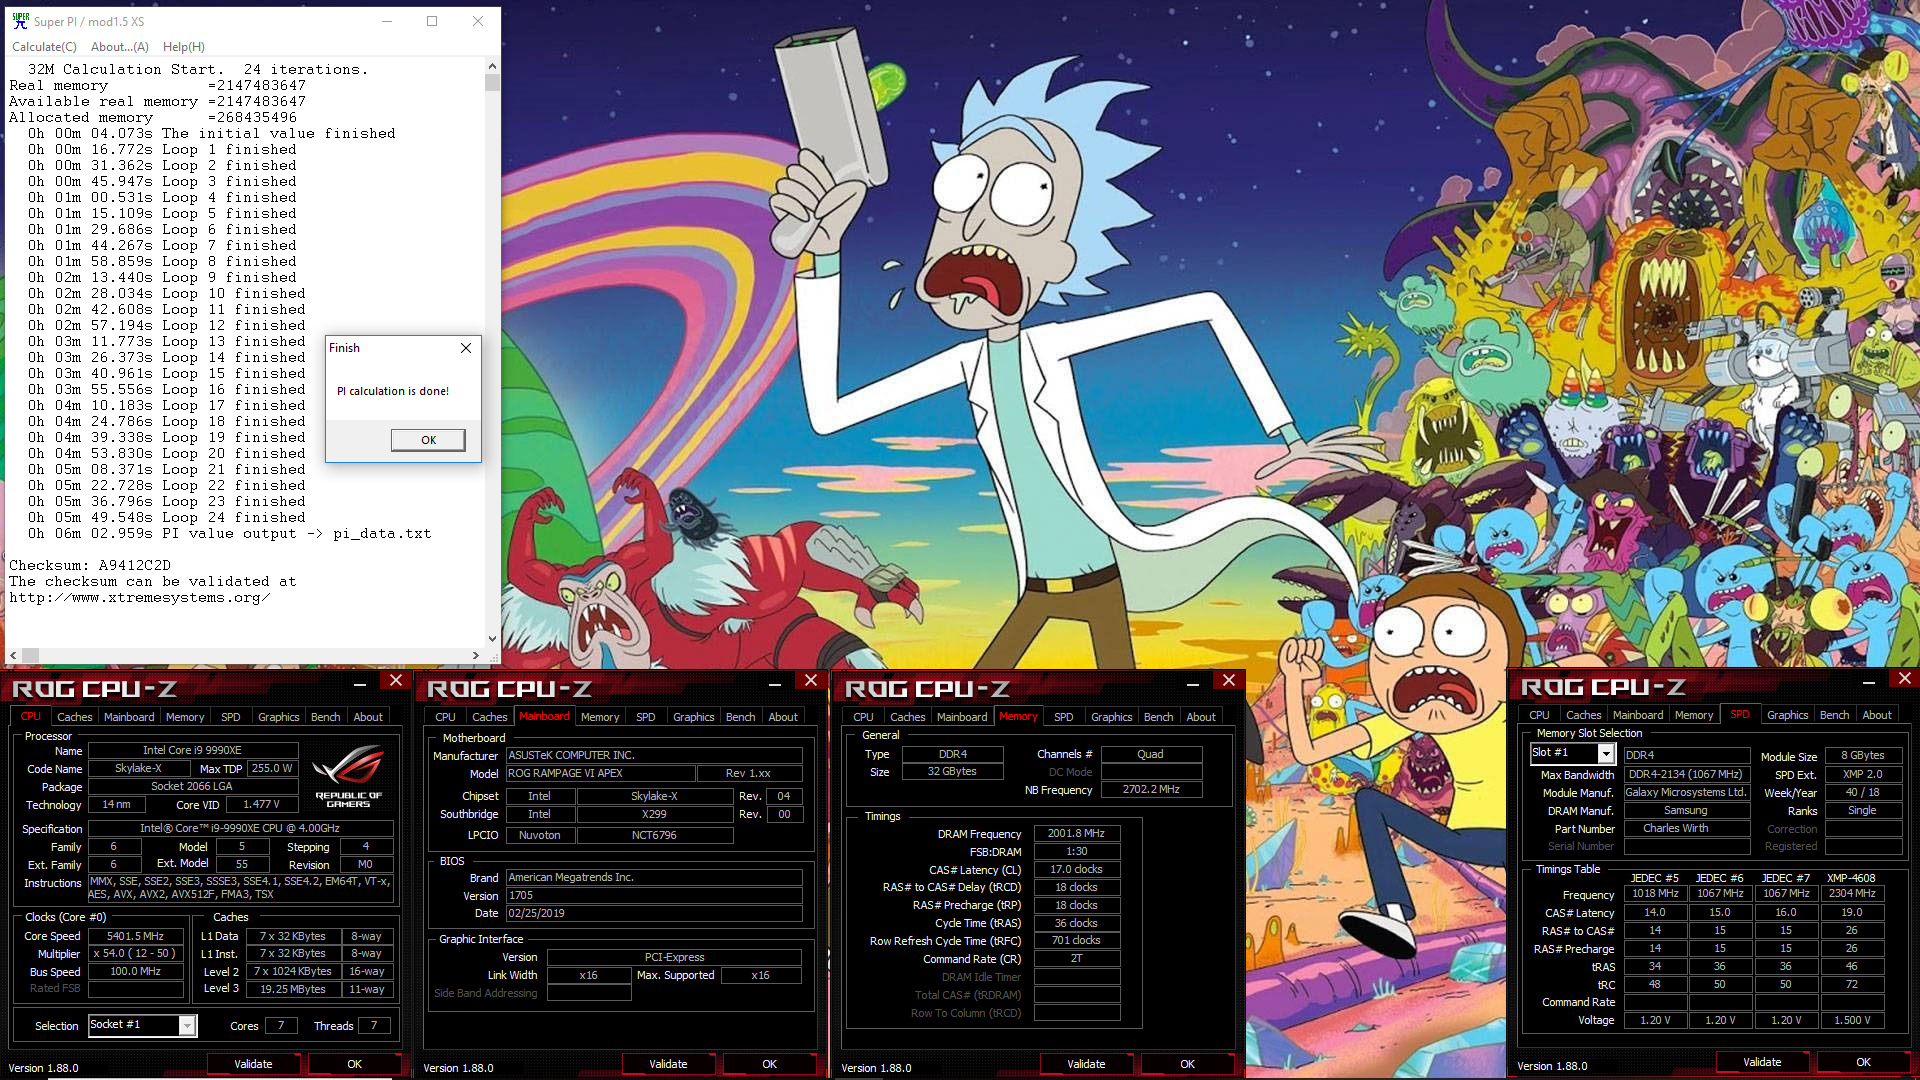This screenshot has width=1920, height=1080.
Task: Select About tab in the Memory CPU-Z window
Action: [x=1201, y=717]
